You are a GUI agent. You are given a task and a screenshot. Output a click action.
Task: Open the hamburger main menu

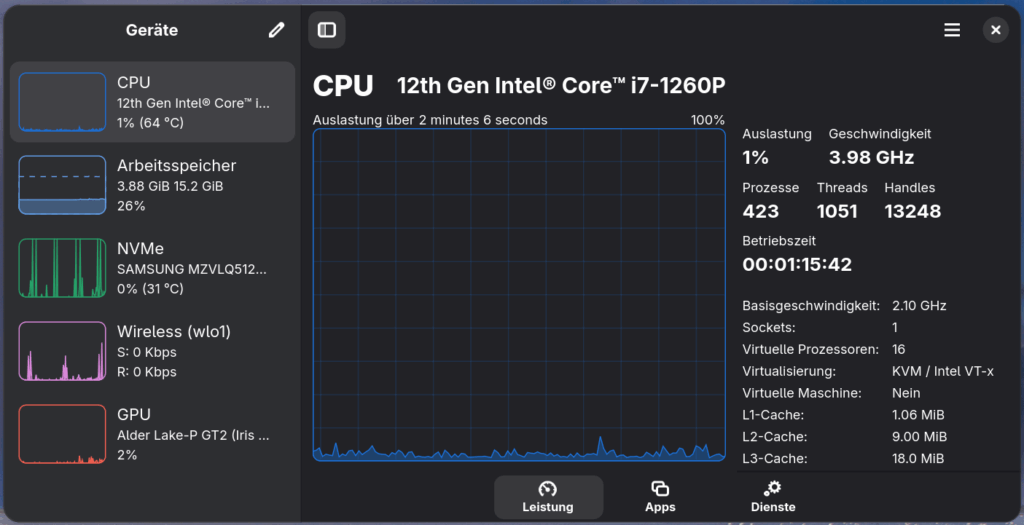(x=952, y=30)
